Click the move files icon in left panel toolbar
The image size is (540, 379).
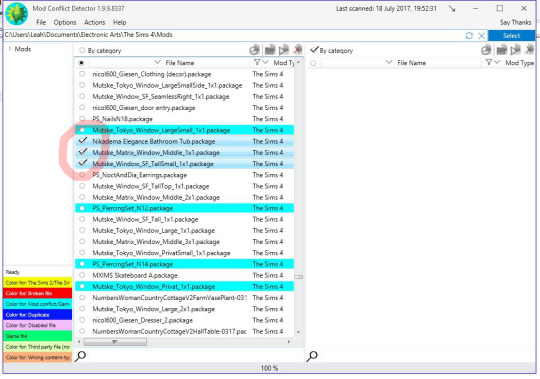(284, 50)
